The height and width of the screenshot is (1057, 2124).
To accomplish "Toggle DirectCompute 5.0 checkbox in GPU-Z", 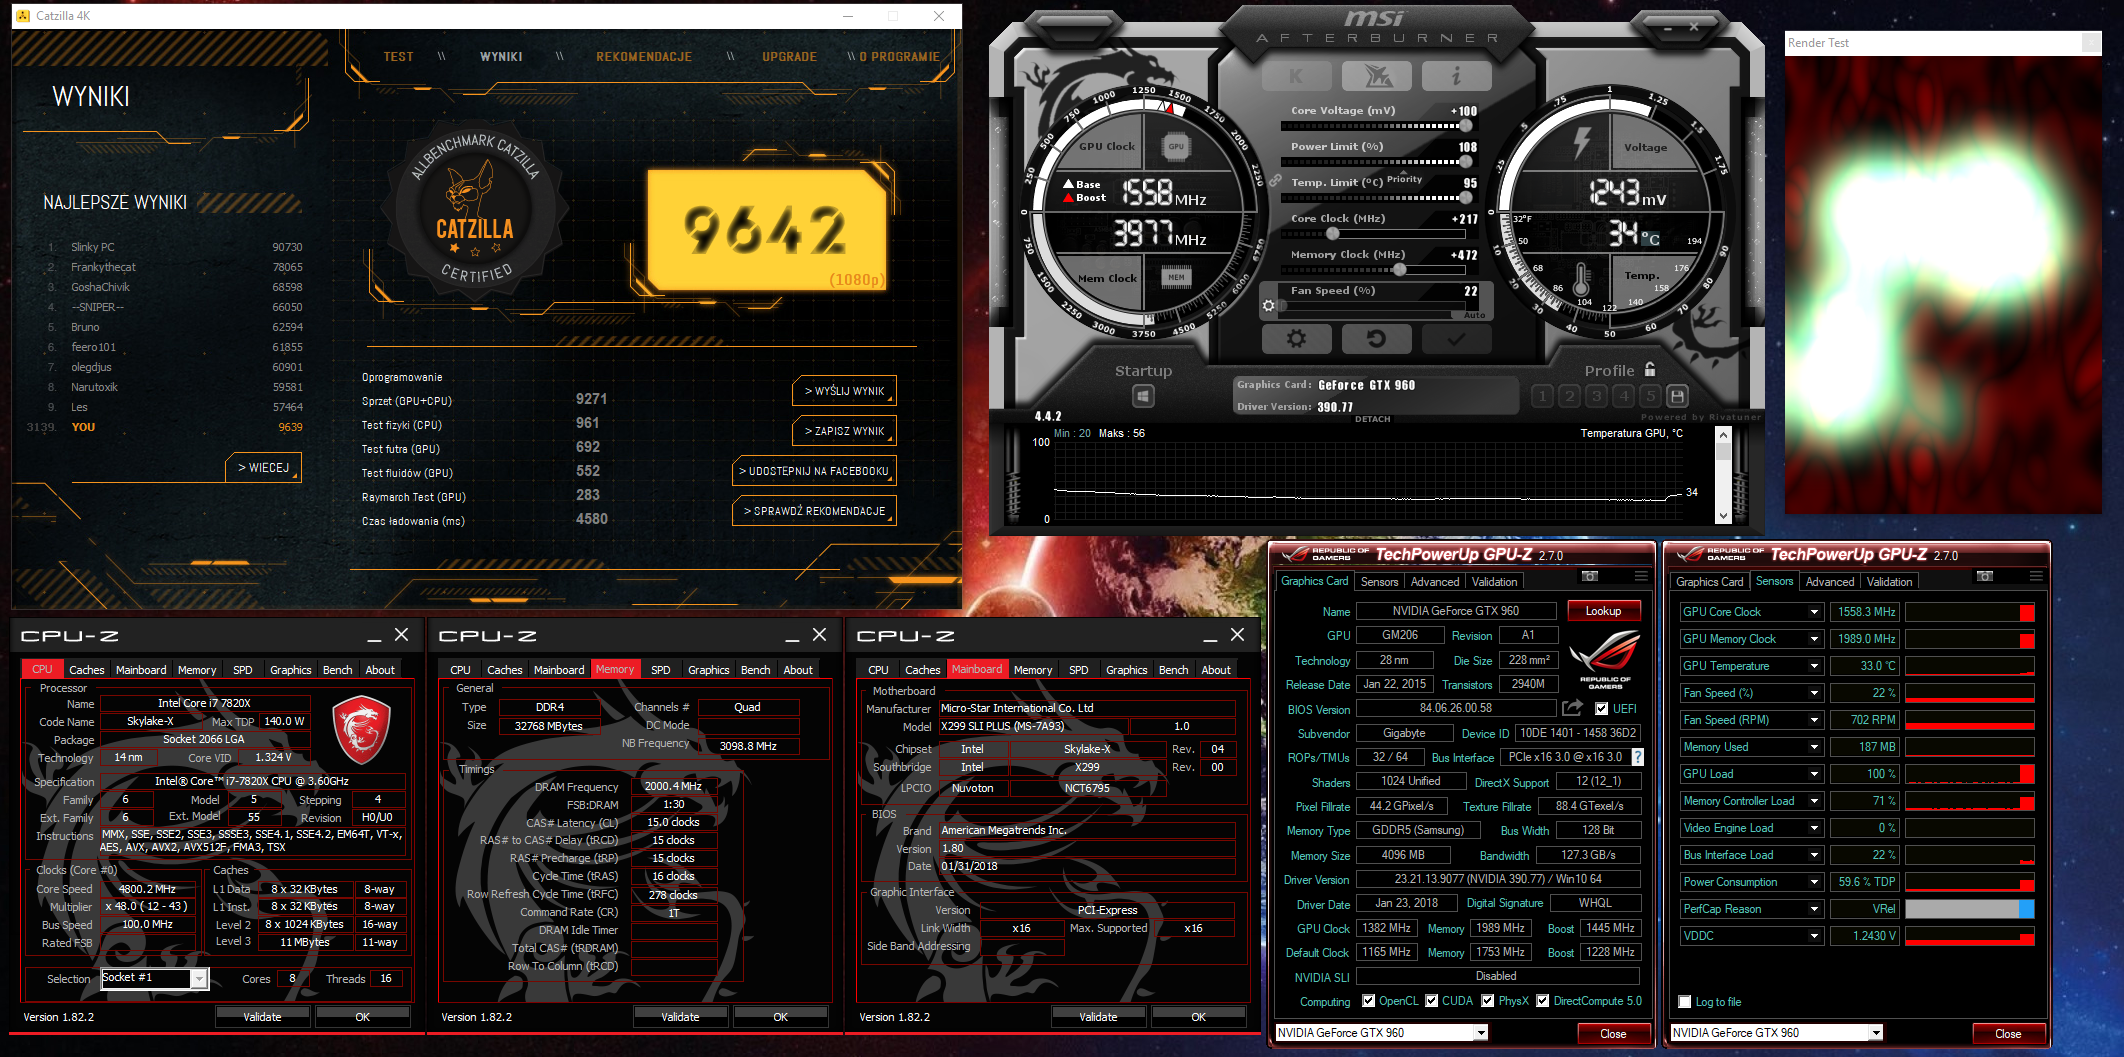I will (1542, 1001).
